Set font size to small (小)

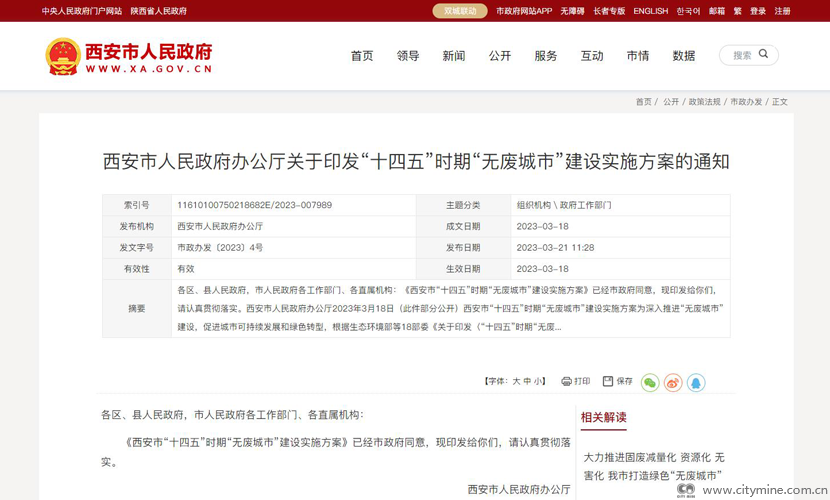(538, 381)
